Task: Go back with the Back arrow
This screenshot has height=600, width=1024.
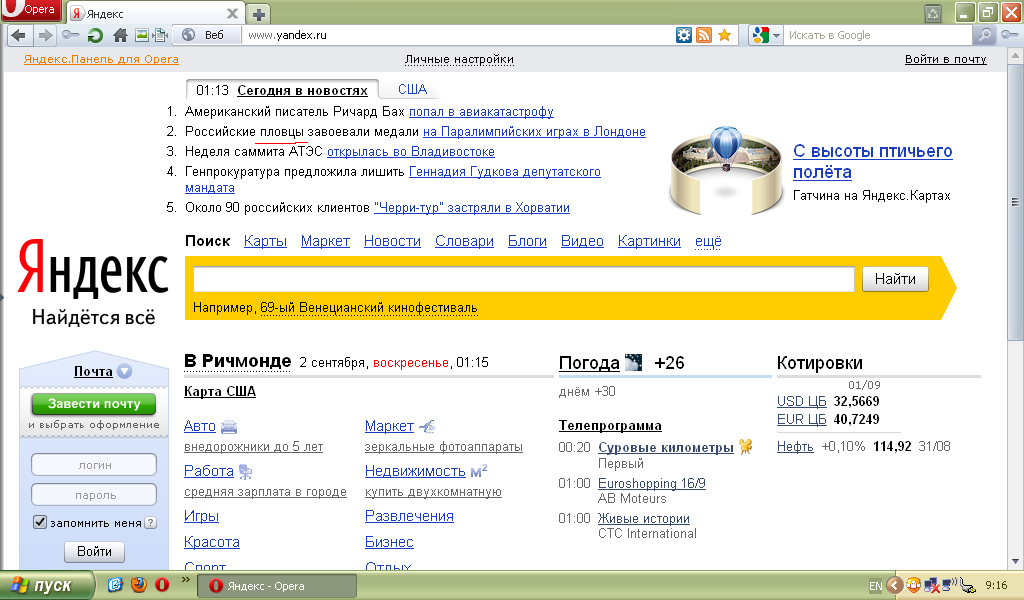Action: click(x=19, y=35)
